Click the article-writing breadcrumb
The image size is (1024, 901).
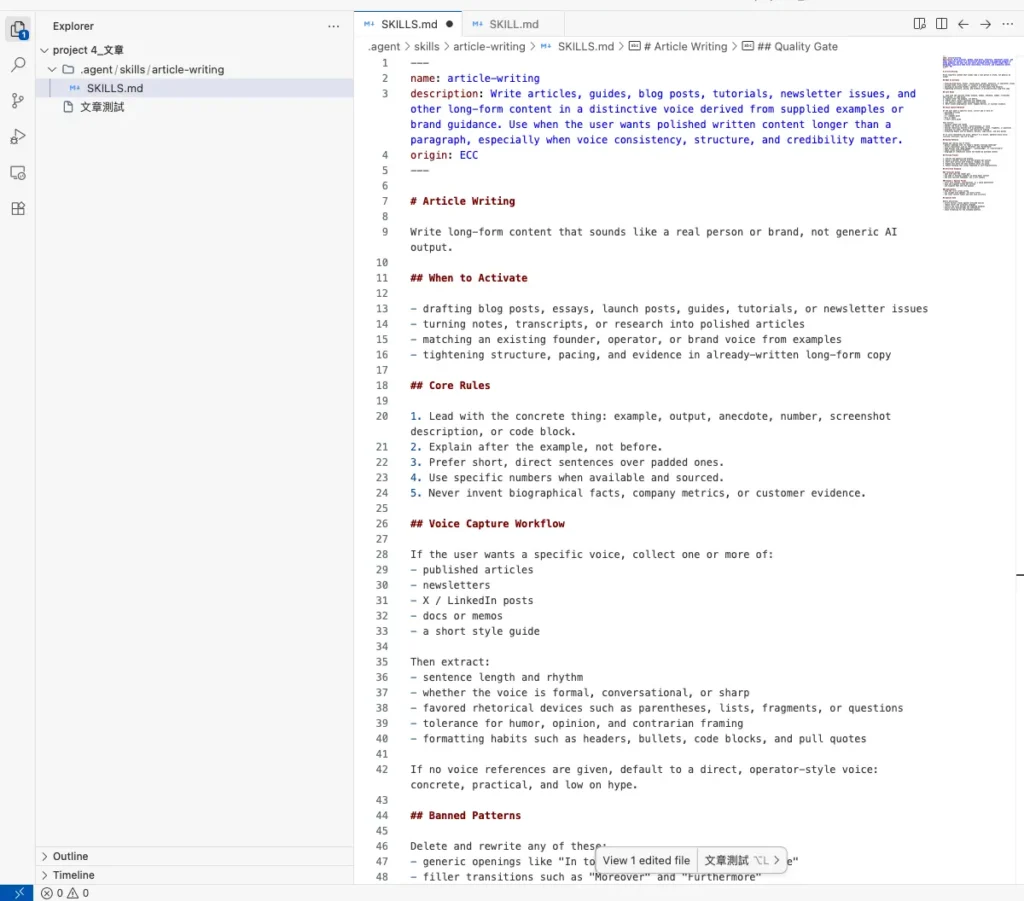[x=489, y=46]
